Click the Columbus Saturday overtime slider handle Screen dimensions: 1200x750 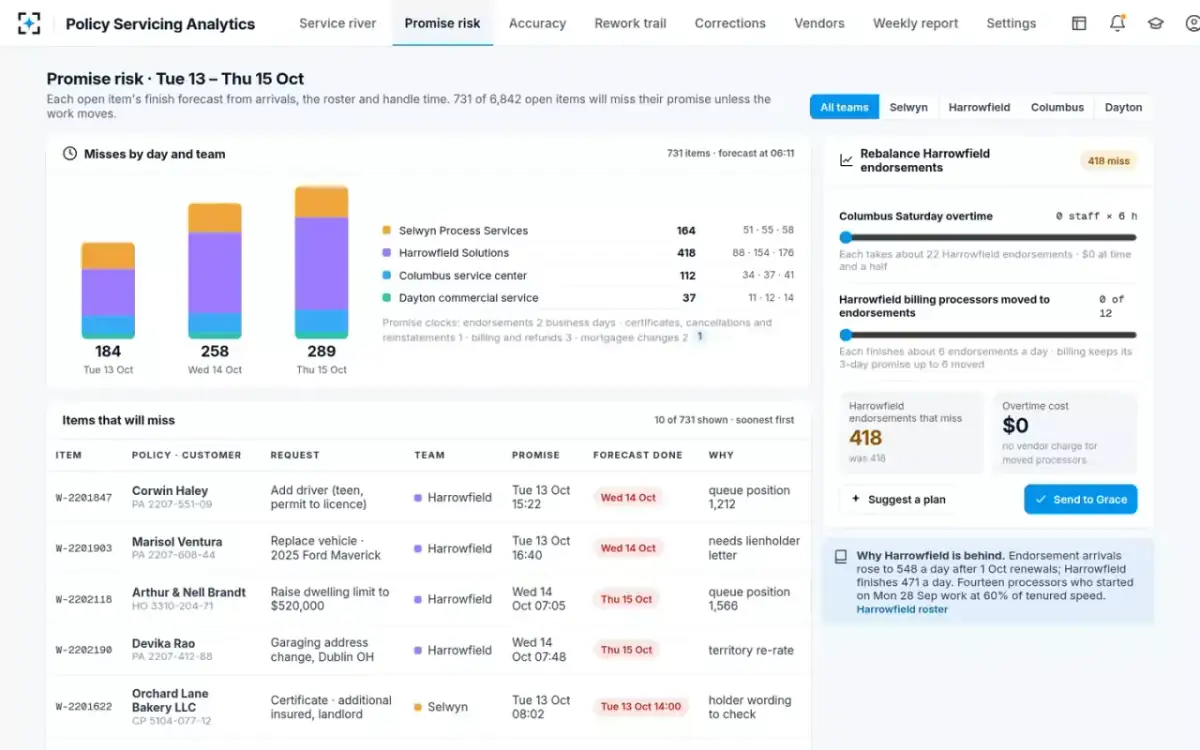click(845, 237)
